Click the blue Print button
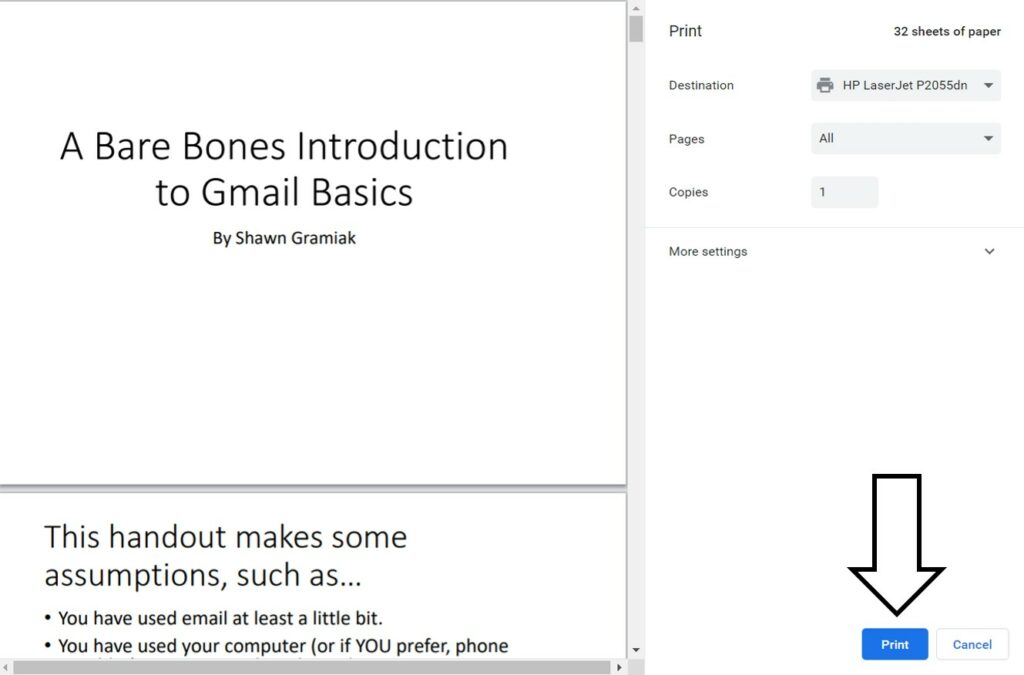The width and height of the screenshot is (1024, 675). point(894,644)
